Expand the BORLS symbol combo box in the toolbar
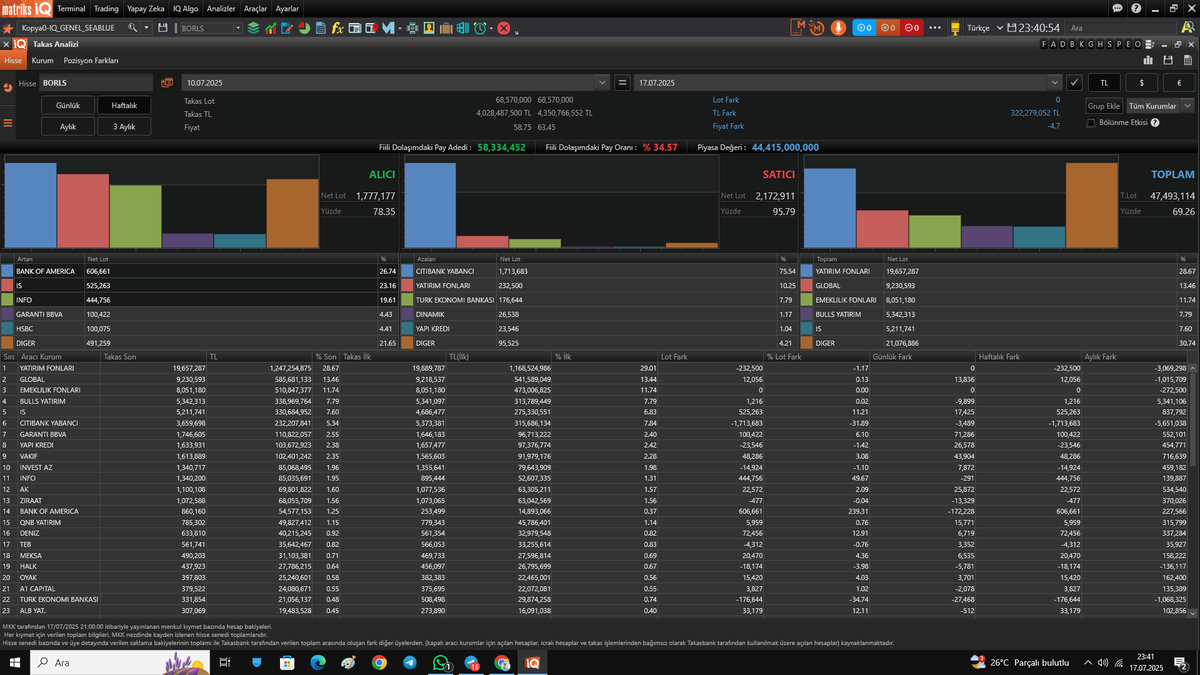 [x=238, y=28]
